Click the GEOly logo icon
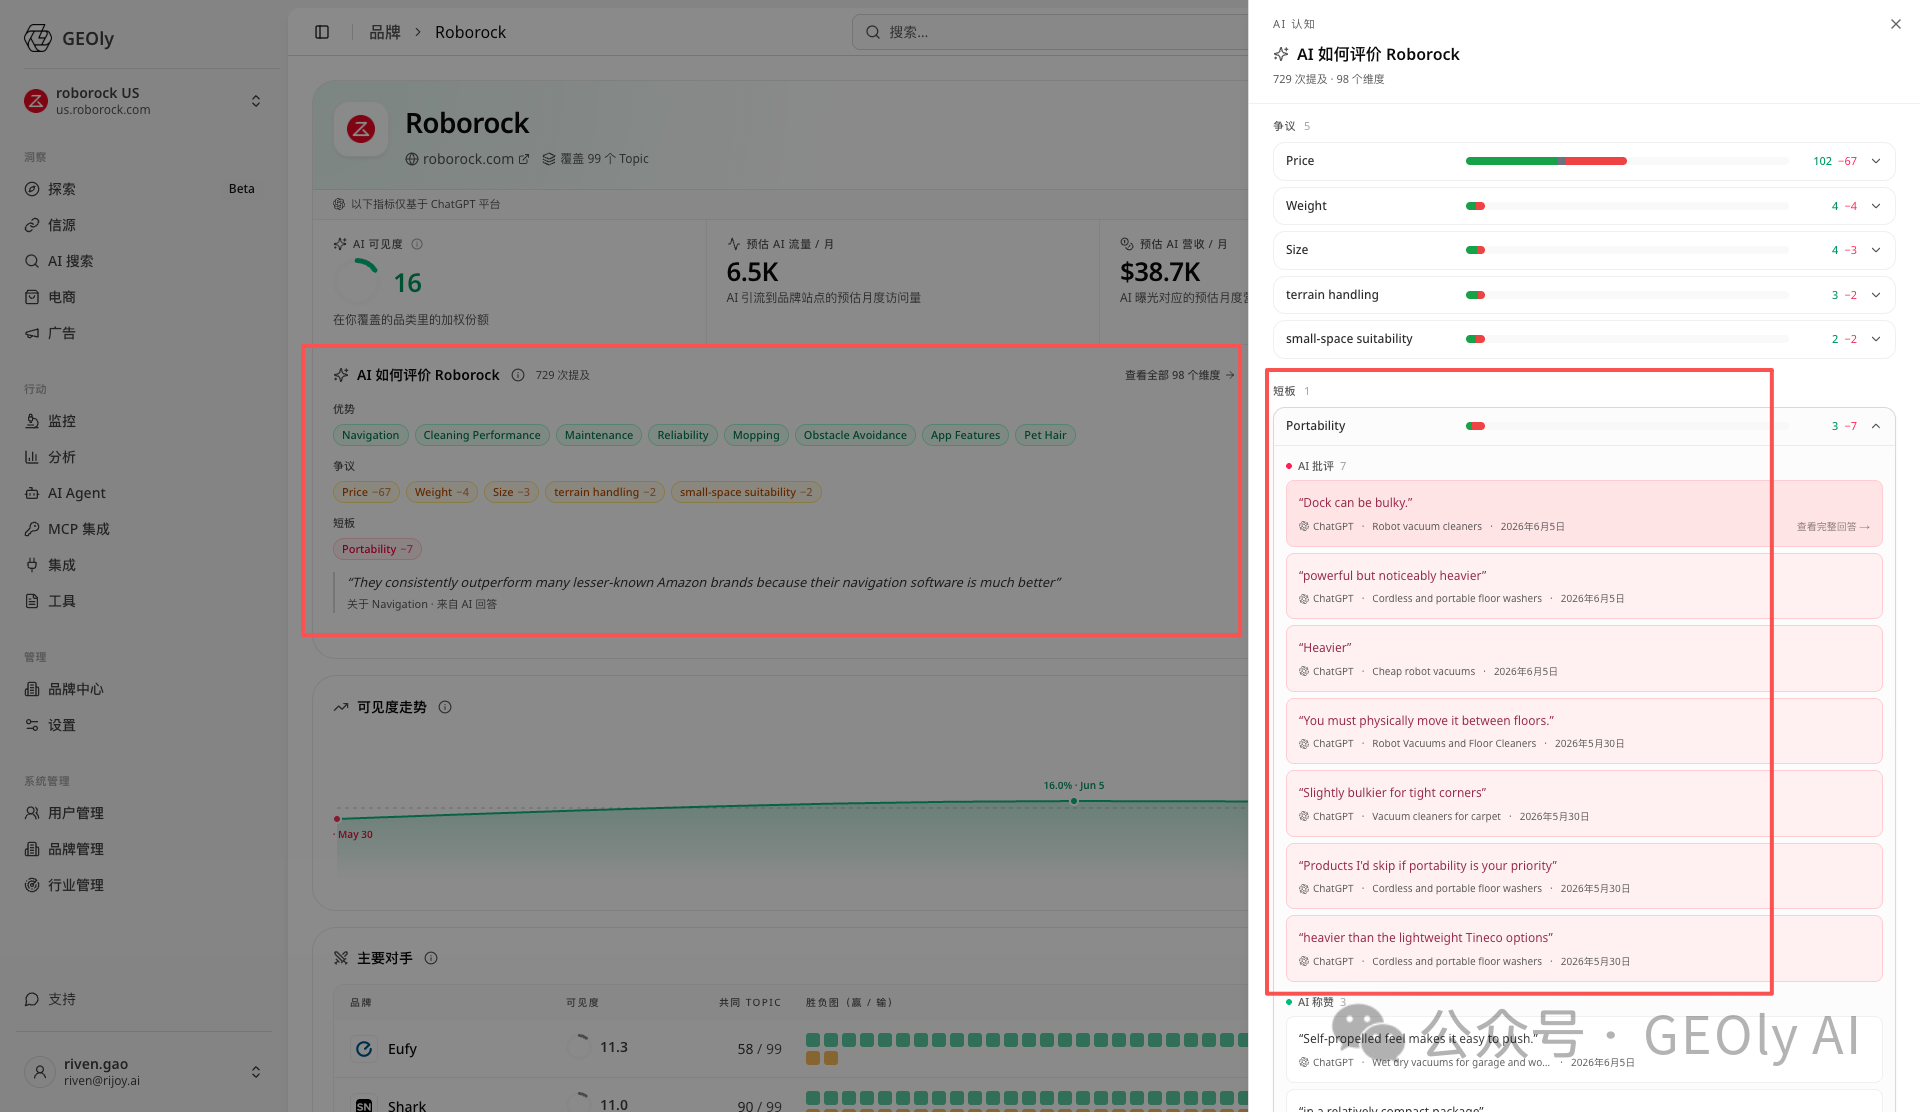1920x1112 pixels. pyautogui.click(x=38, y=38)
